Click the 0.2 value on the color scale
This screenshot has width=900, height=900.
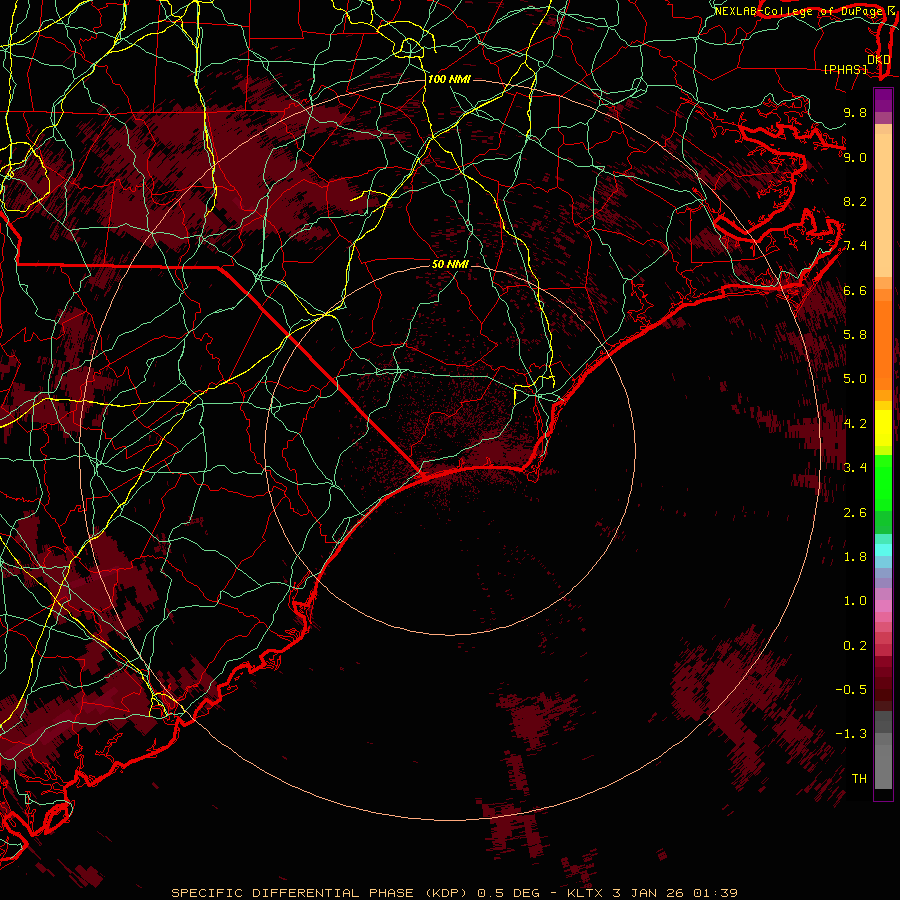pos(855,646)
